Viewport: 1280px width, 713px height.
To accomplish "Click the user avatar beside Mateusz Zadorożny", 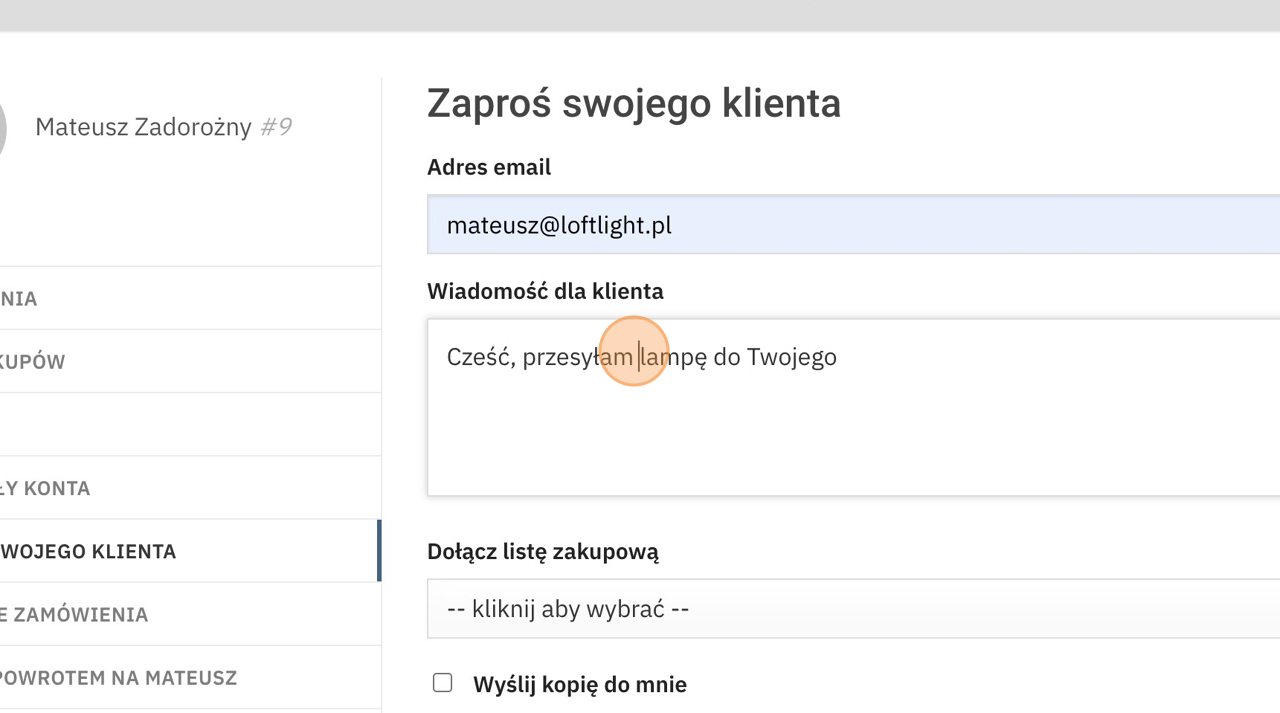I will pyautogui.click(x=3, y=128).
